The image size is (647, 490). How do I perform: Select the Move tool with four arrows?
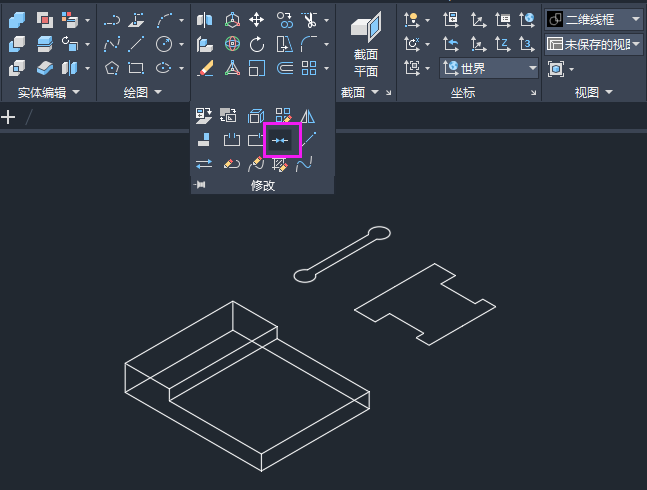[257, 19]
